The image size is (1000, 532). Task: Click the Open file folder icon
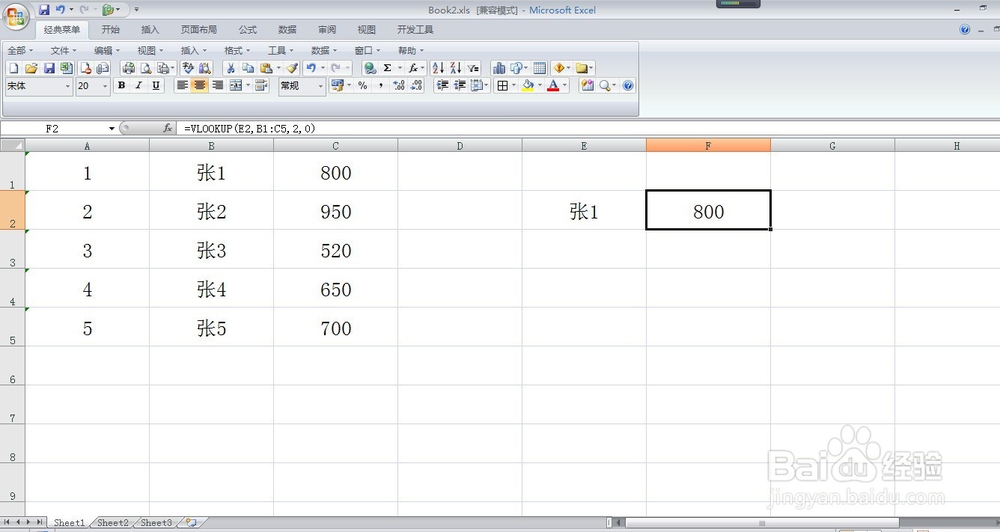pos(31,68)
